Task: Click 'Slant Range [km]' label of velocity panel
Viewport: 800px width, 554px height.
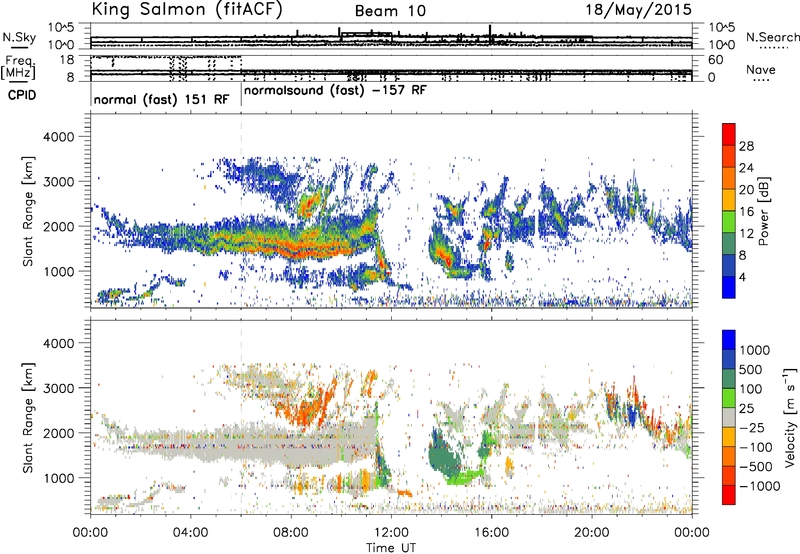Action: (28, 418)
